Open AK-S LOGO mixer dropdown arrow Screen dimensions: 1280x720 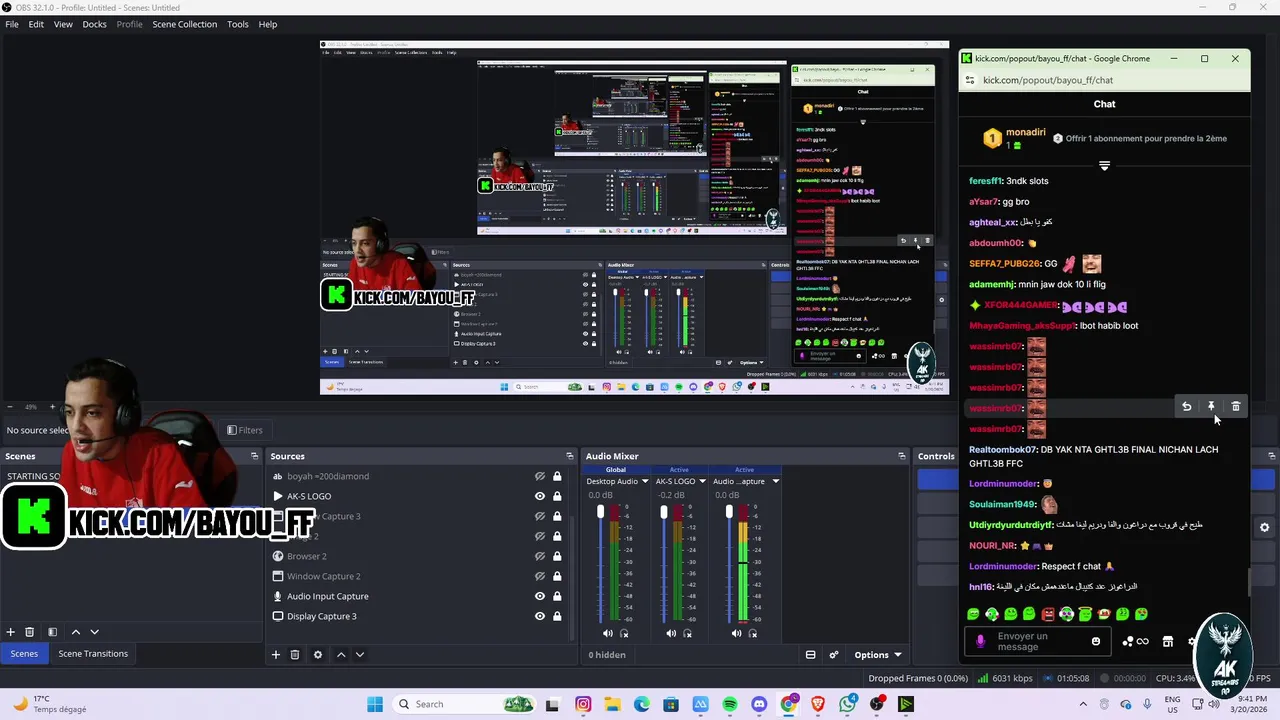703,481
